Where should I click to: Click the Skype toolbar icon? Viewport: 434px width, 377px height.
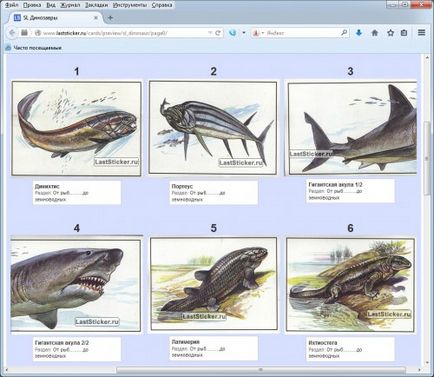pyautogui.click(x=233, y=33)
